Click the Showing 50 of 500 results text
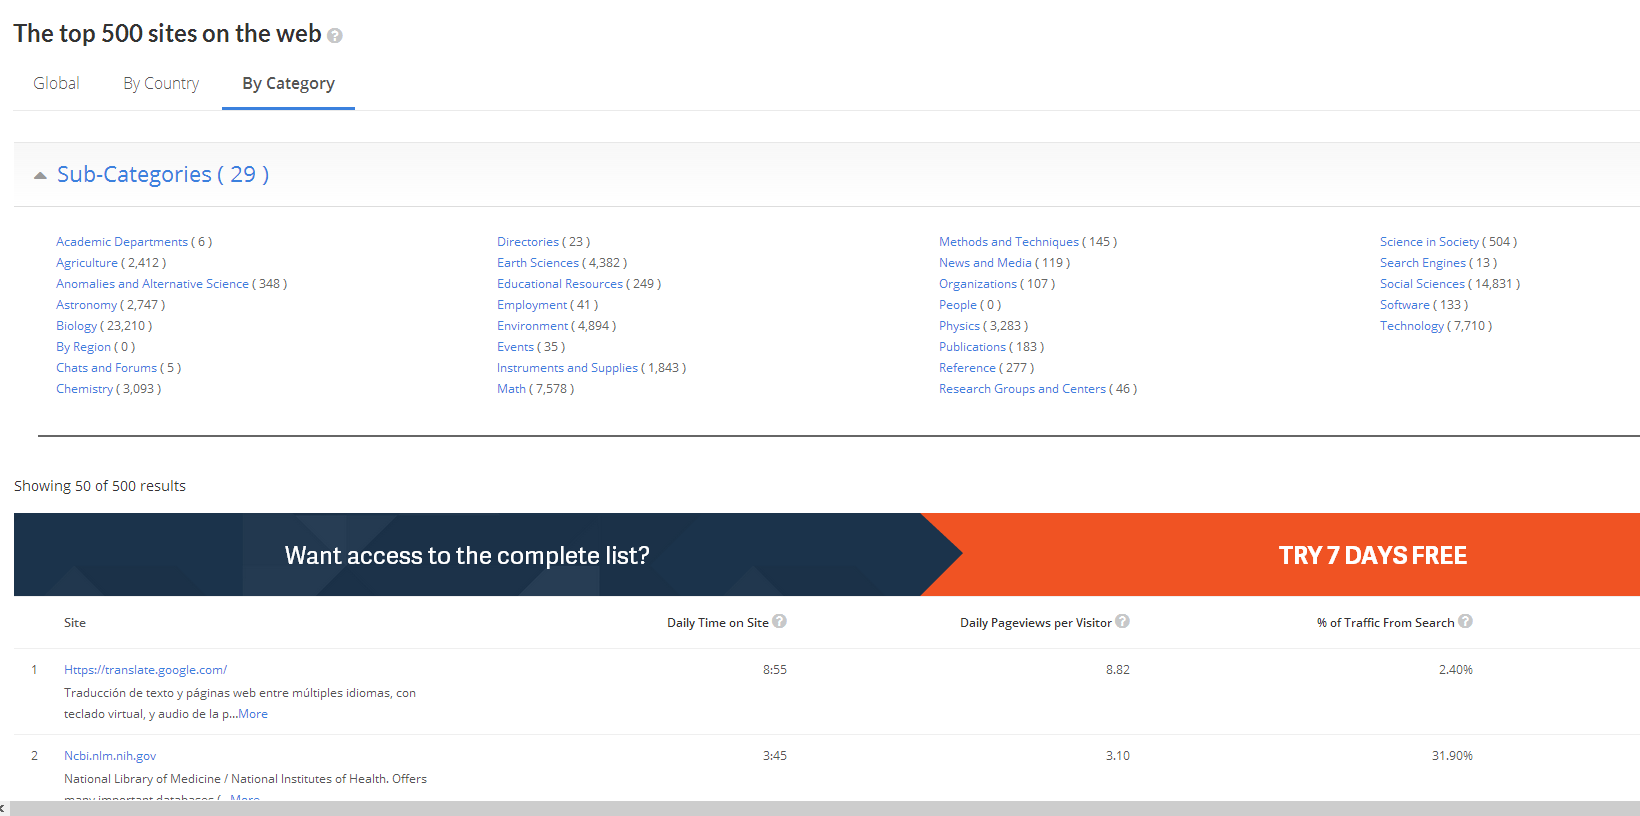Screen dimensions: 1640x816 click(100, 486)
